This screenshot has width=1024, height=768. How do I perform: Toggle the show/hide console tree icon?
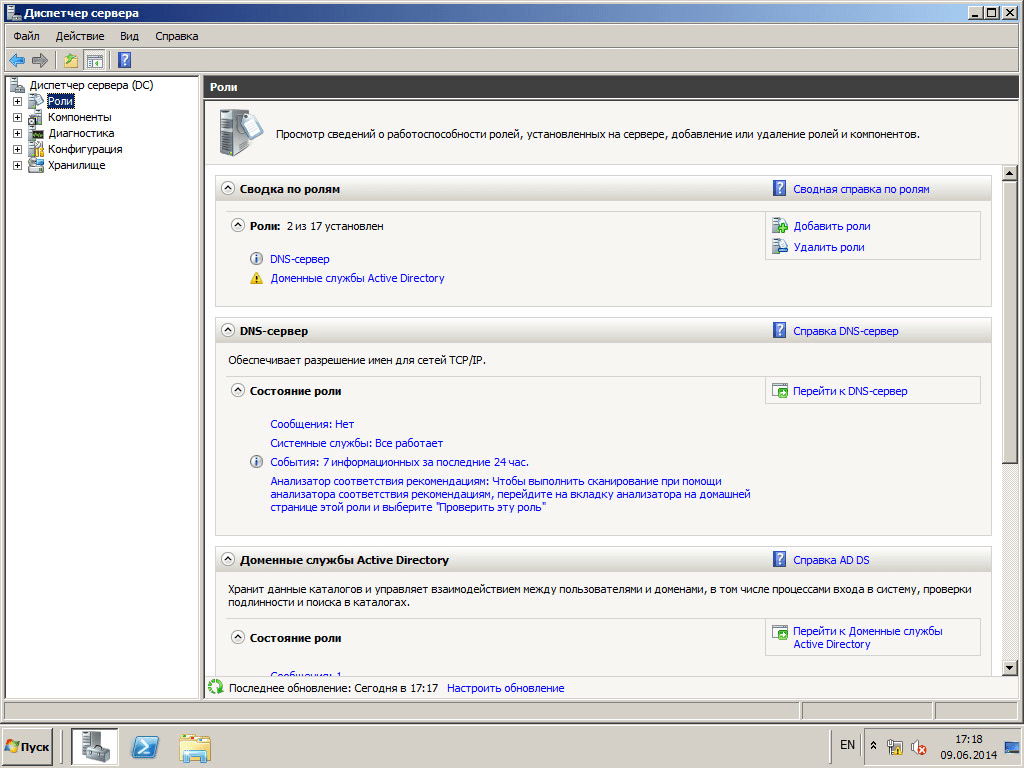tap(94, 60)
